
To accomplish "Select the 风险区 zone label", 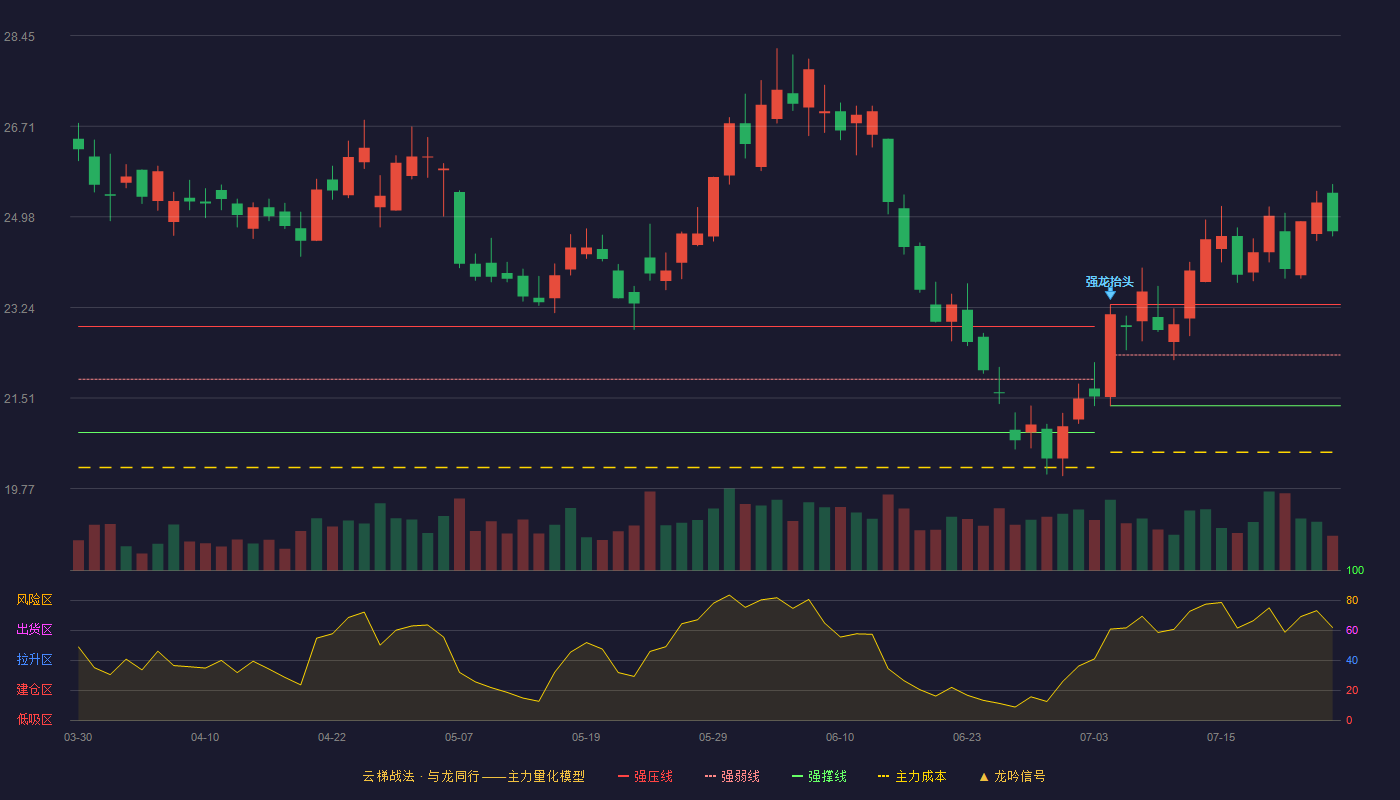I will pyautogui.click(x=34, y=600).
